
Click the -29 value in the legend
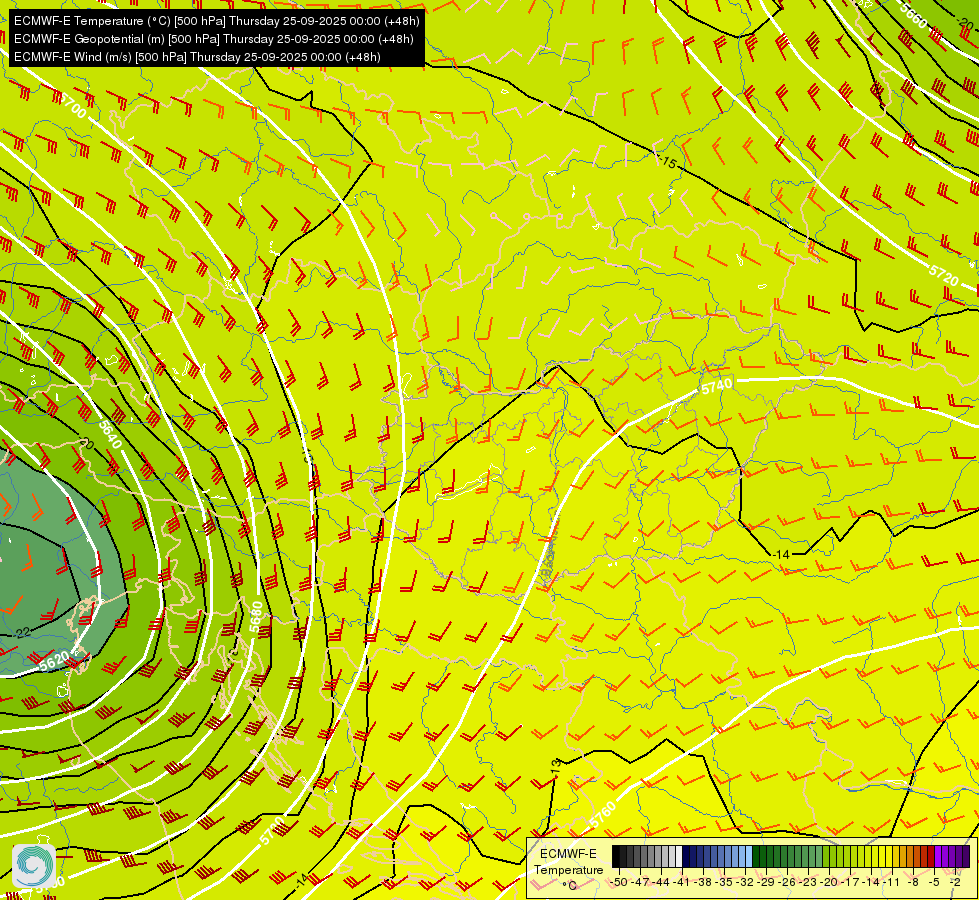click(x=766, y=882)
